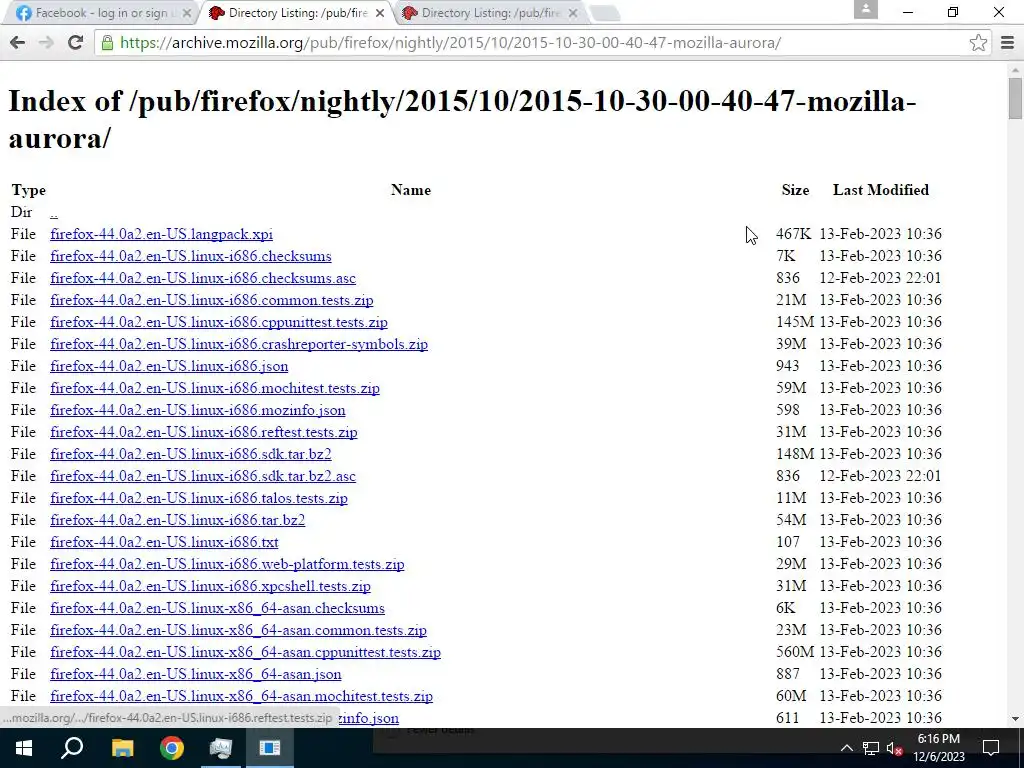Open firefox-44.0a2.en-US.linux-i686.json link
Viewport: 1024px width, 768px height.
(x=169, y=366)
